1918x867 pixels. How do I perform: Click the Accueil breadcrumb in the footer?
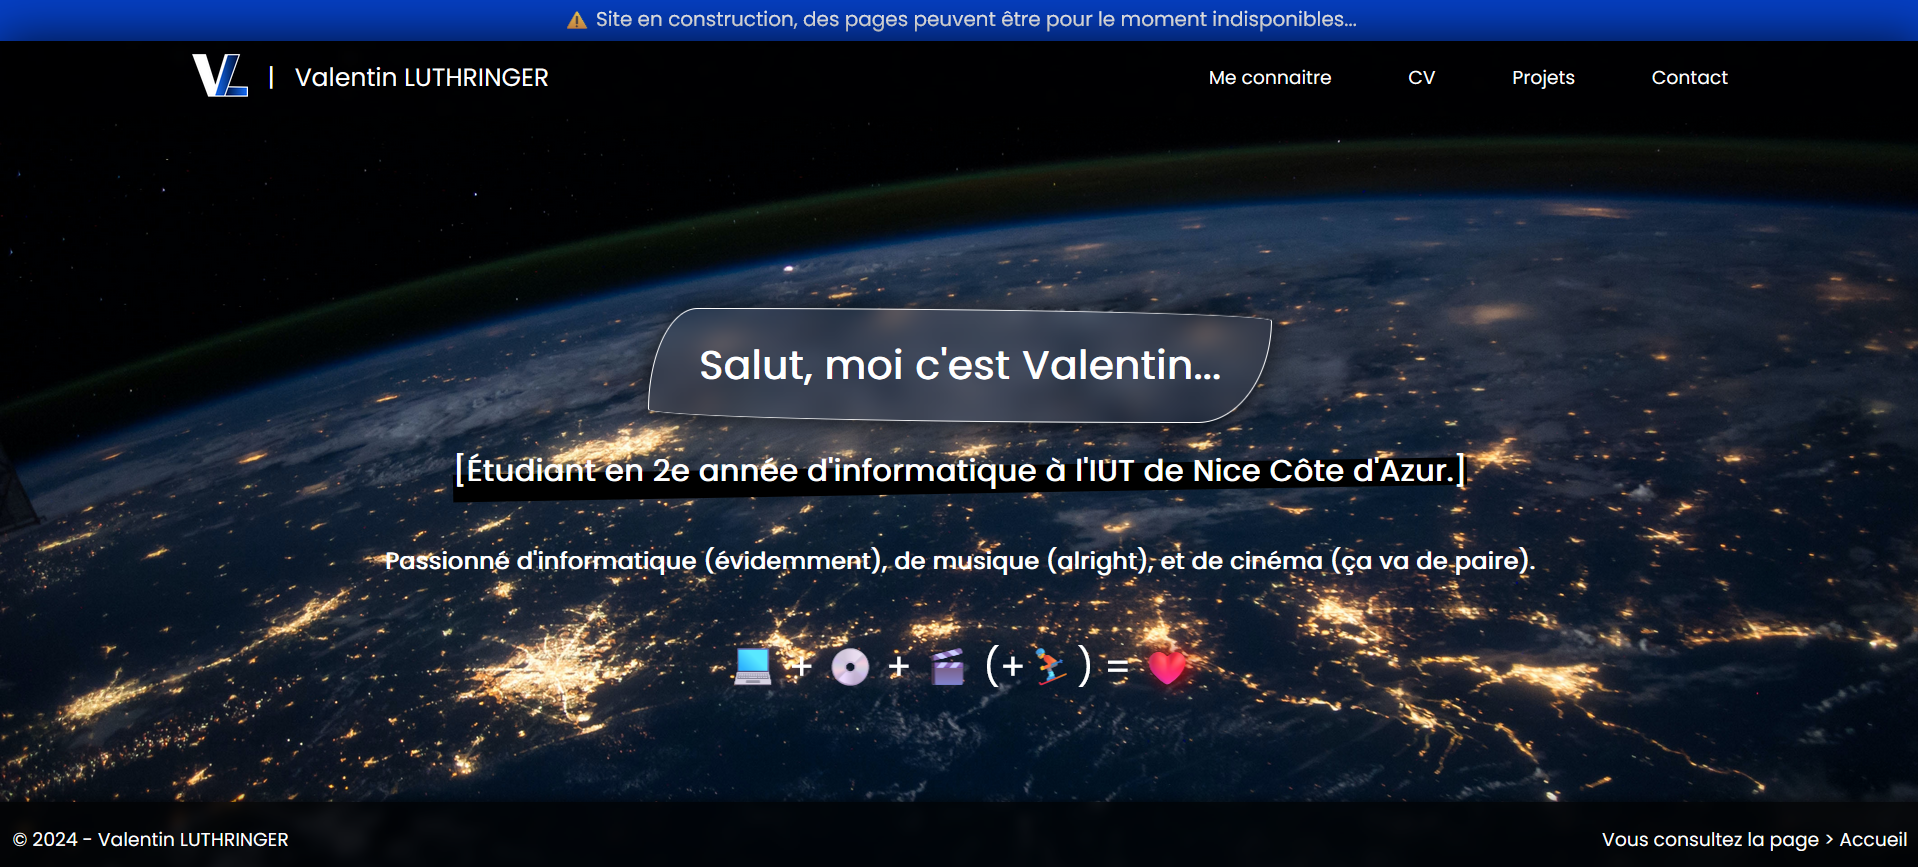pyautogui.click(x=1873, y=840)
